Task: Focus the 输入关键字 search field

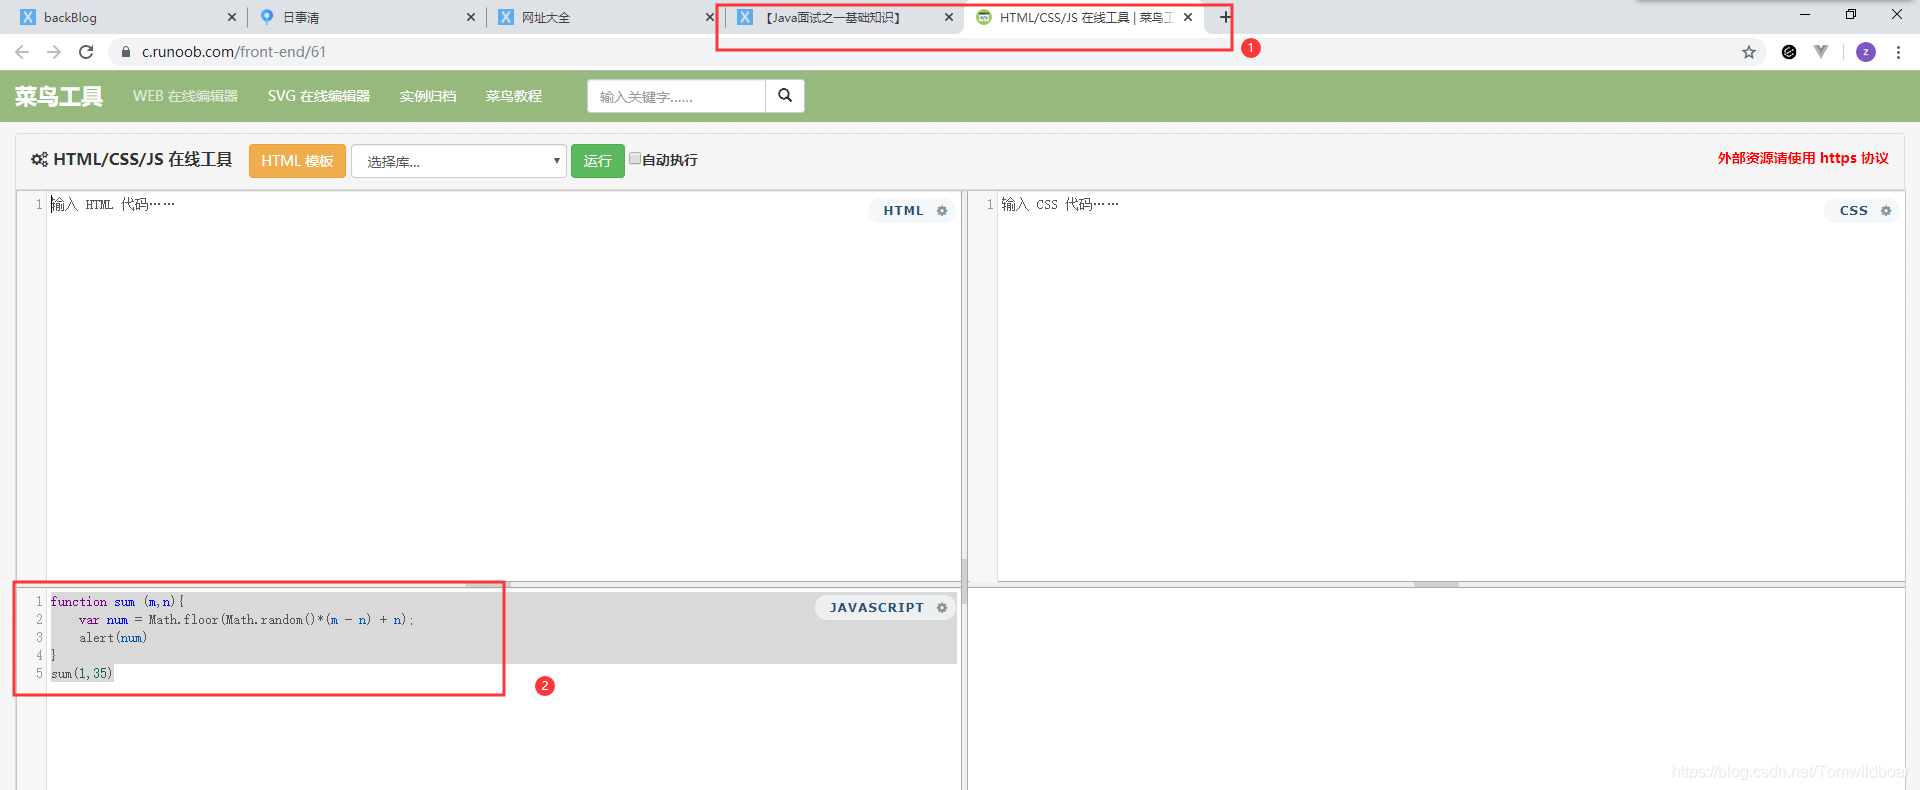Action: coord(677,96)
